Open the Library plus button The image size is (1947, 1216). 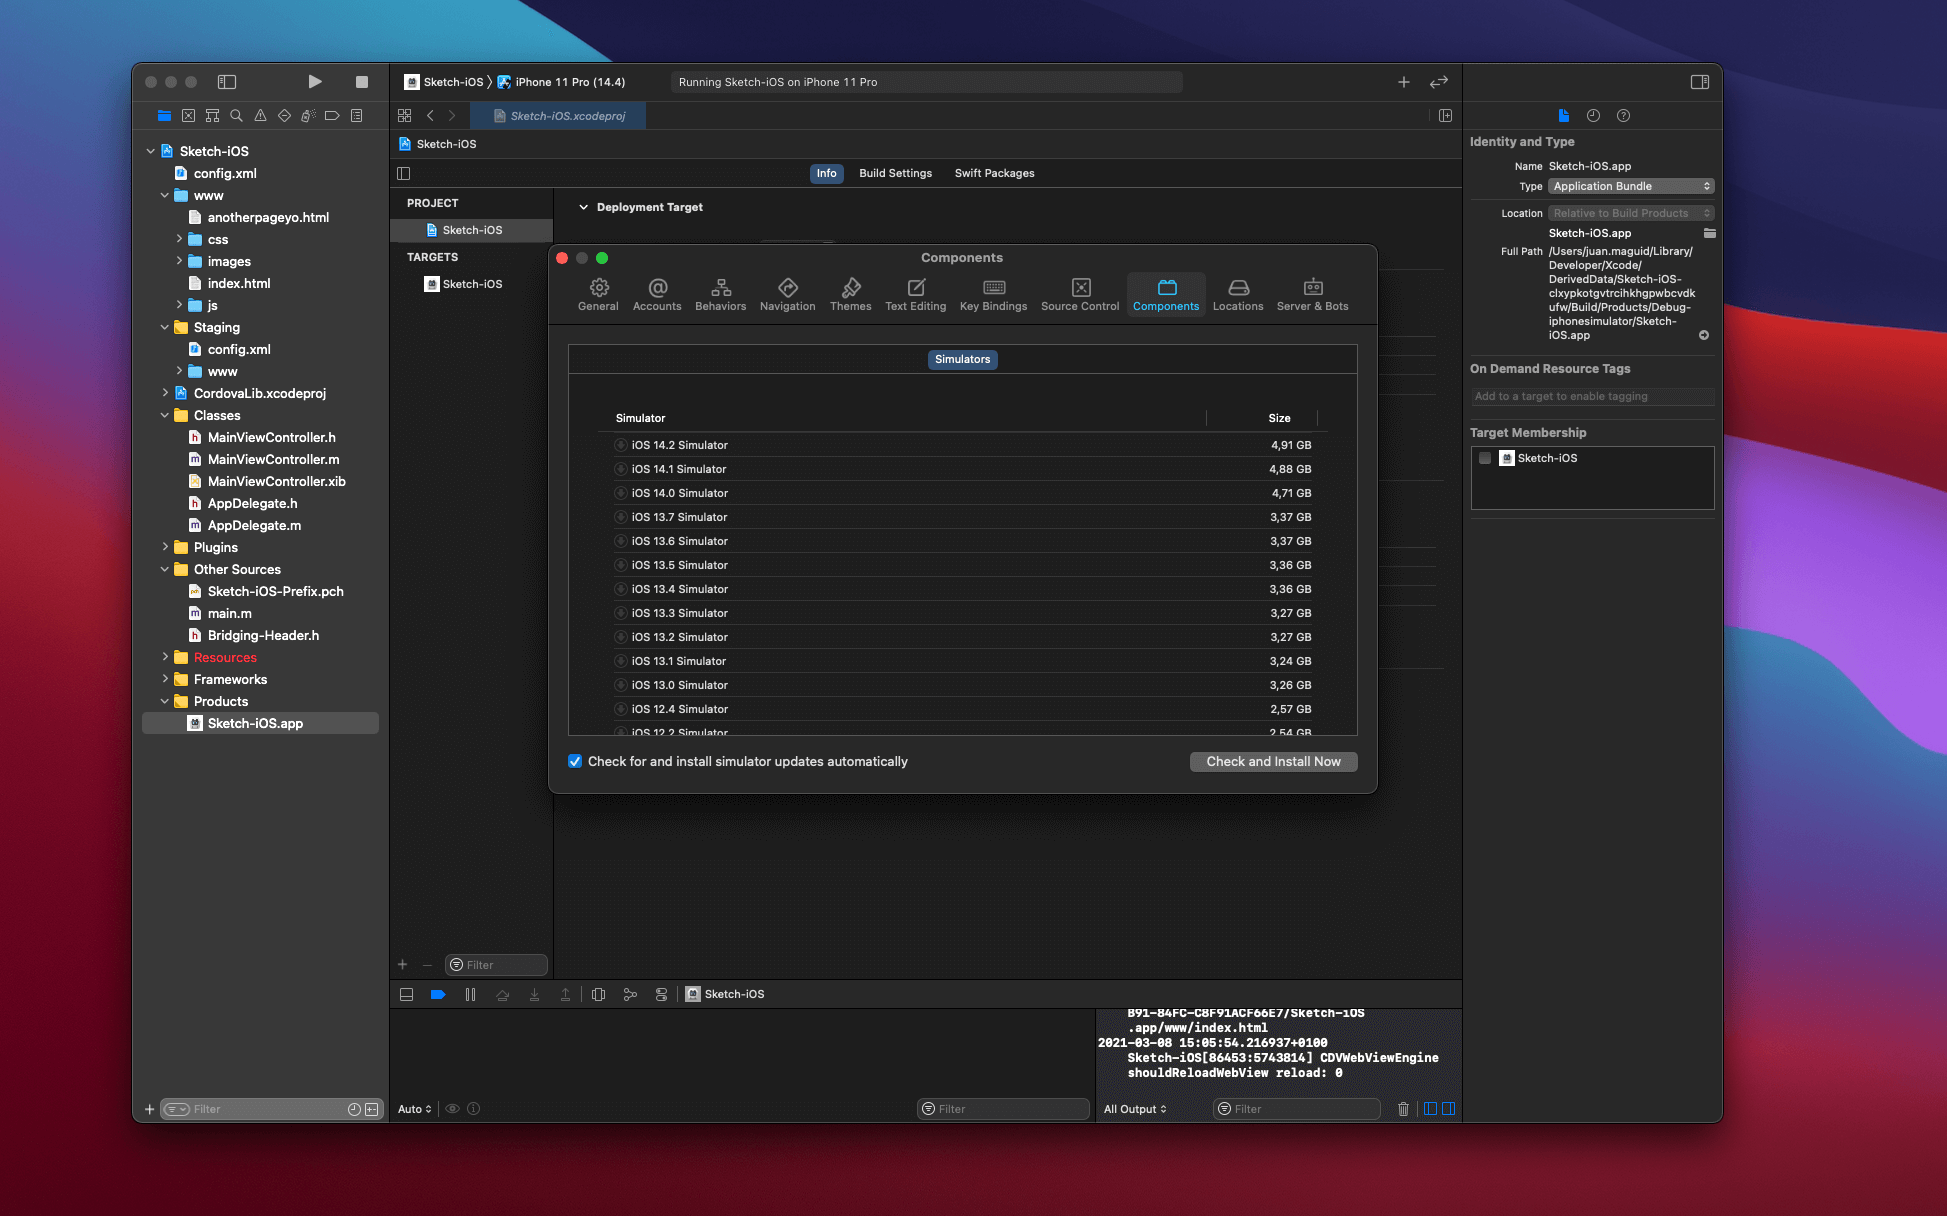1404,82
